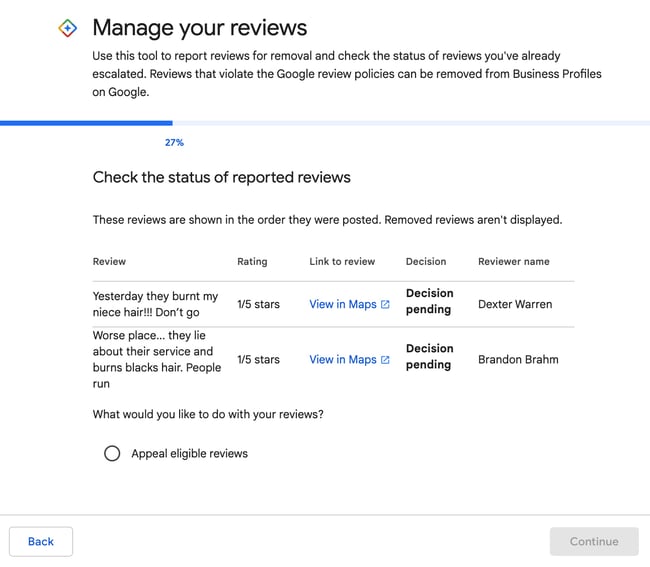This screenshot has width=650, height=567.
Task: Click external-link icon in Brandon Brahm's row
Action: point(385,360)
